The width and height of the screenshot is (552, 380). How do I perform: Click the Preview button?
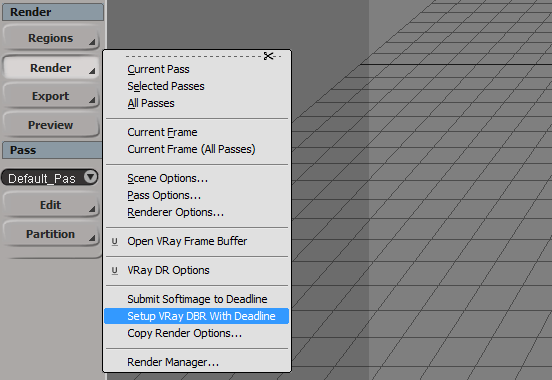(51, 125)
